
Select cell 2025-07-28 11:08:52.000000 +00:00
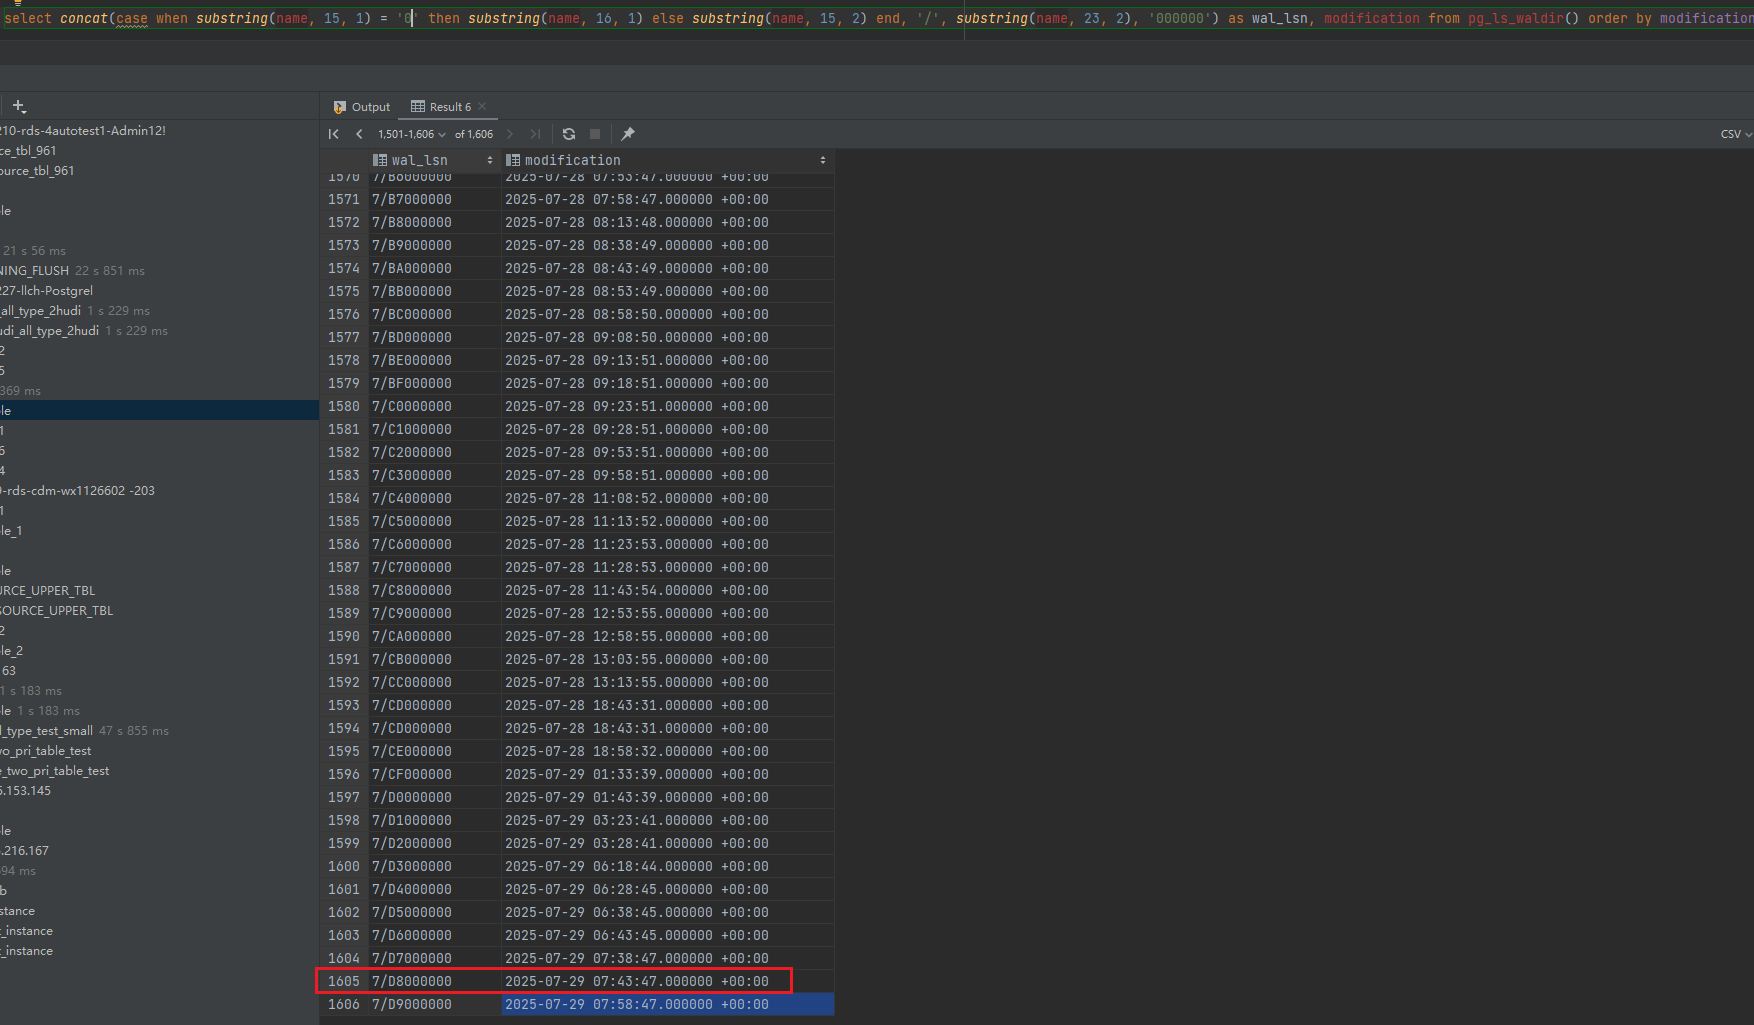pos(667,499)
